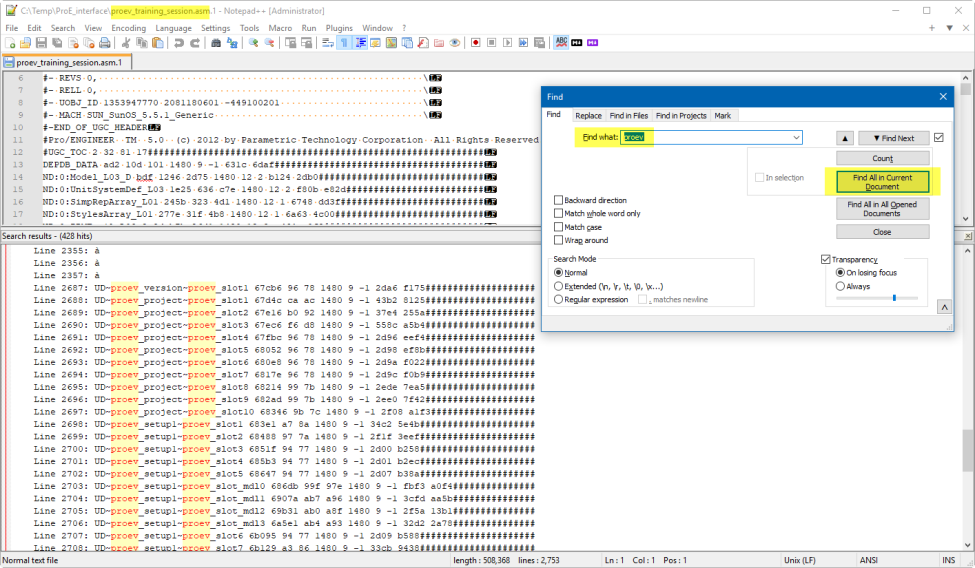The height and width of the screenshot is (568, 975).
Task: Uncheck the Transparency checkbox
Action: tap(826, 259)
